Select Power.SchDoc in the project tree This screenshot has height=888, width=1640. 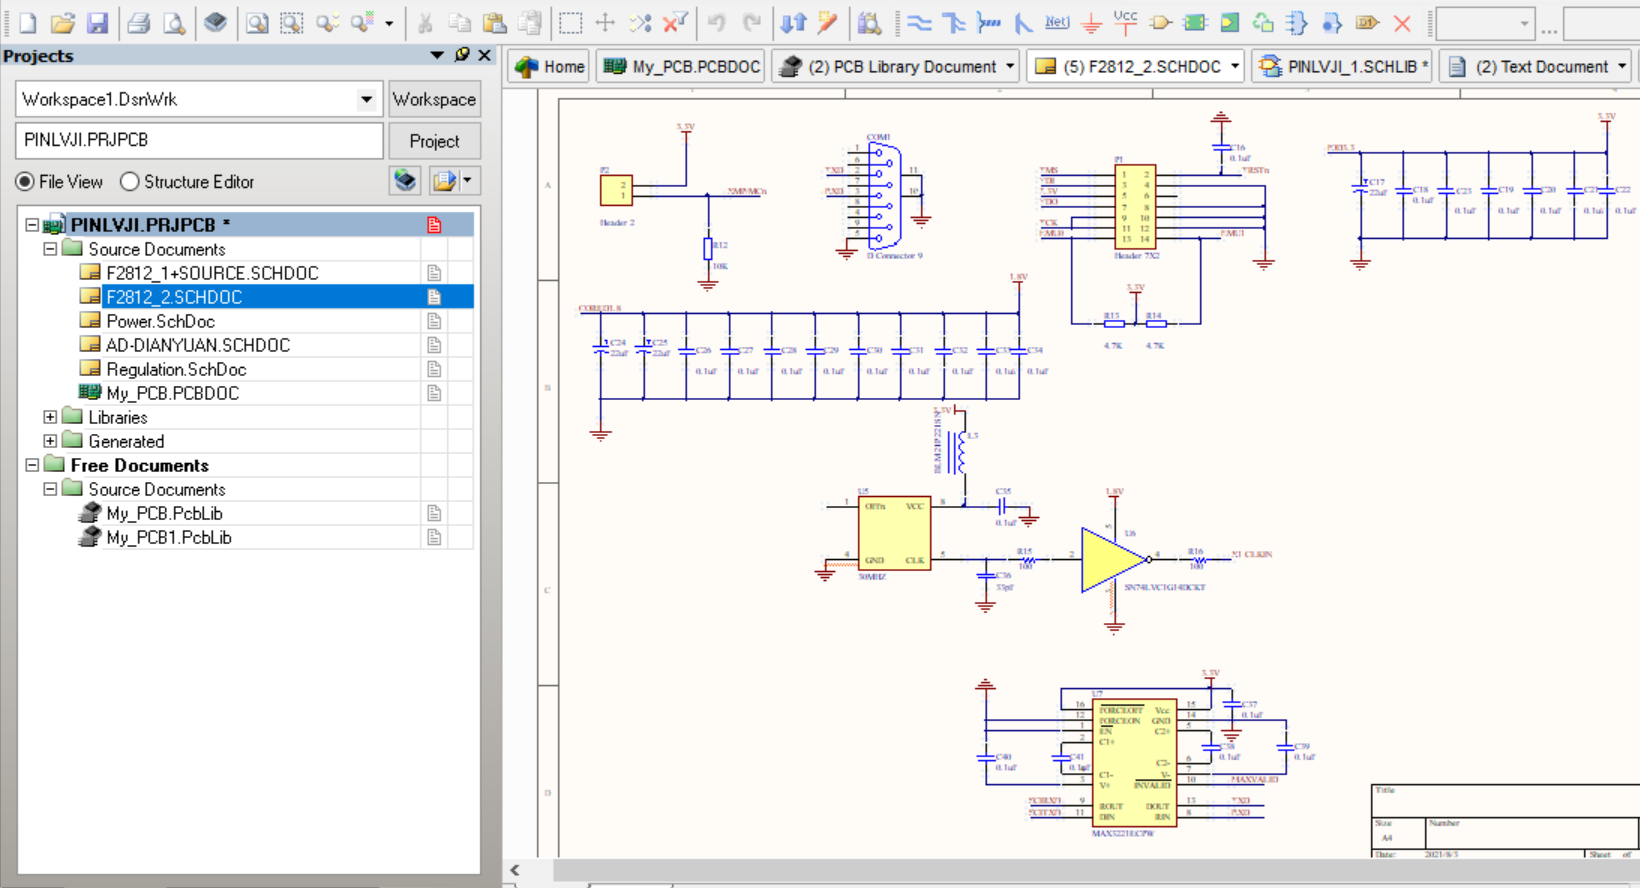160,321
